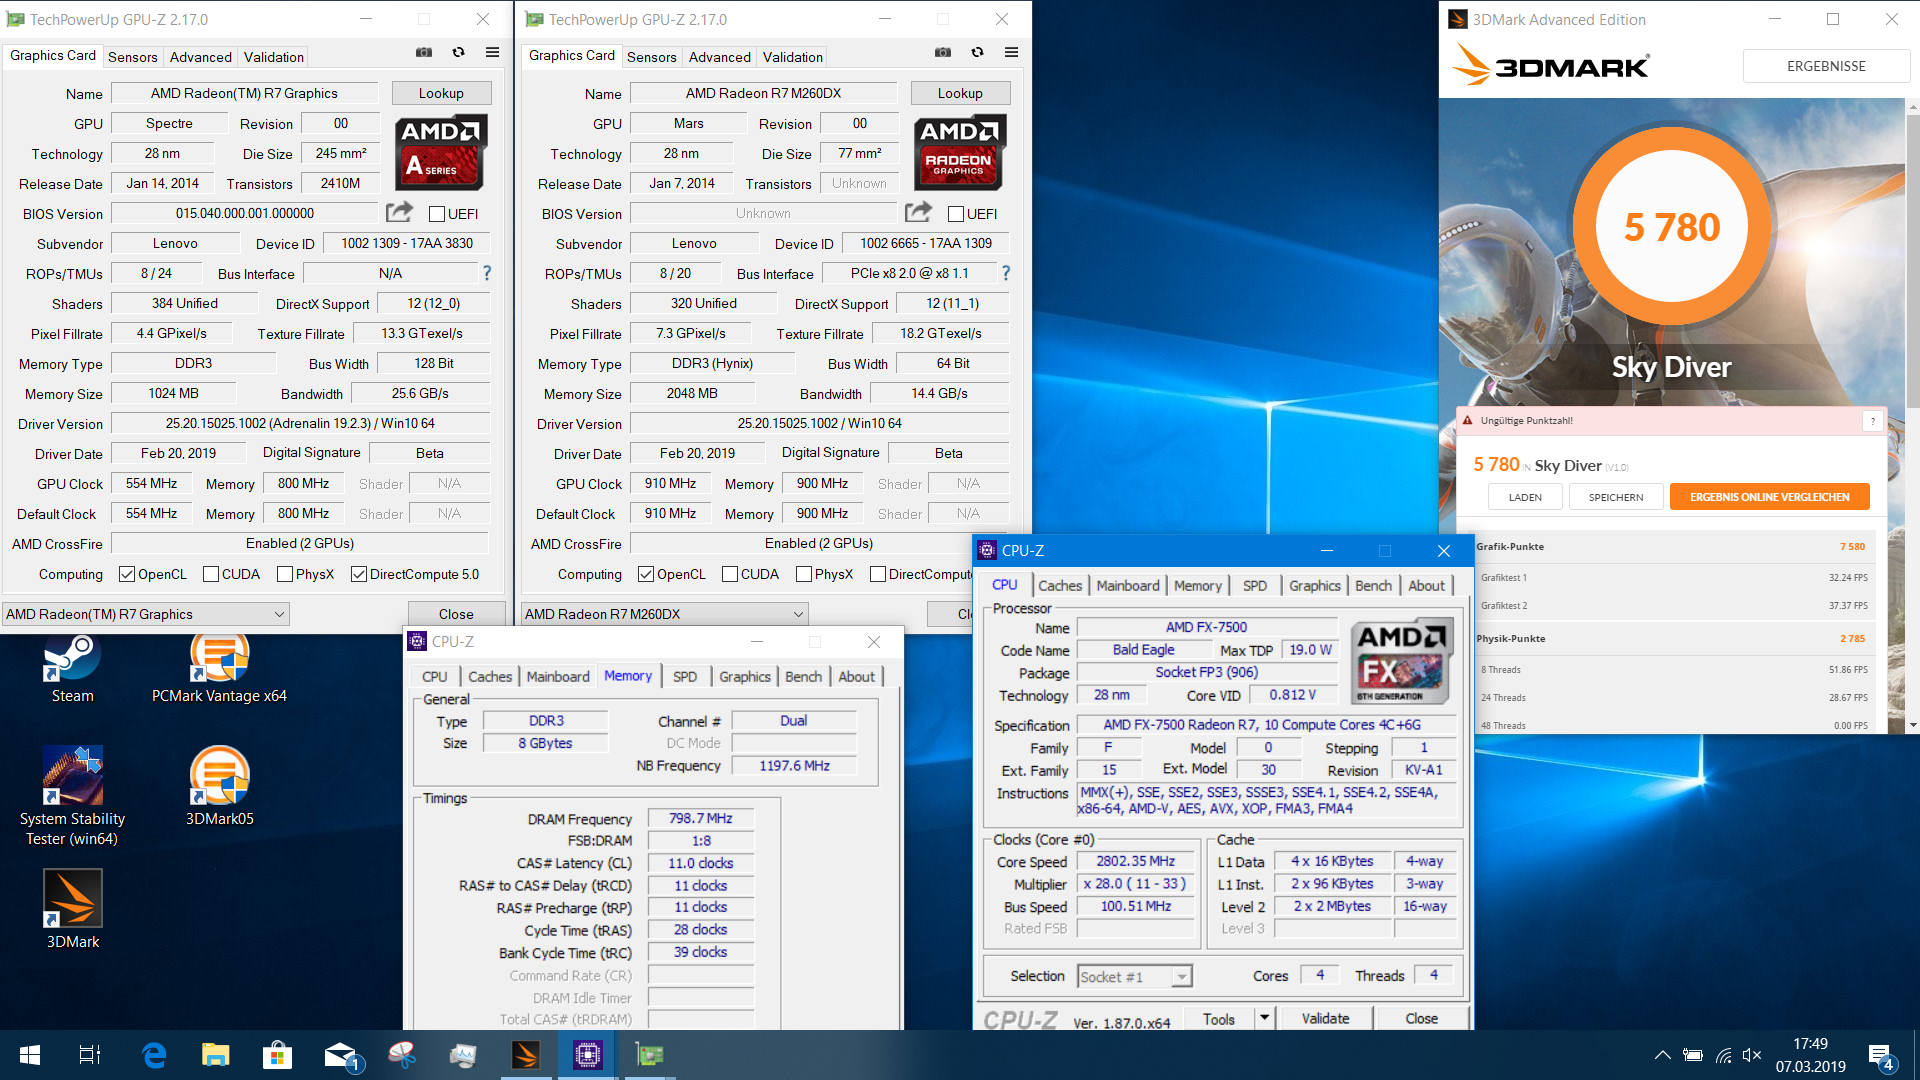Open Steam desktop shortcut
This screenshot has height=1080, width=1920.
(x=72, y=668)
